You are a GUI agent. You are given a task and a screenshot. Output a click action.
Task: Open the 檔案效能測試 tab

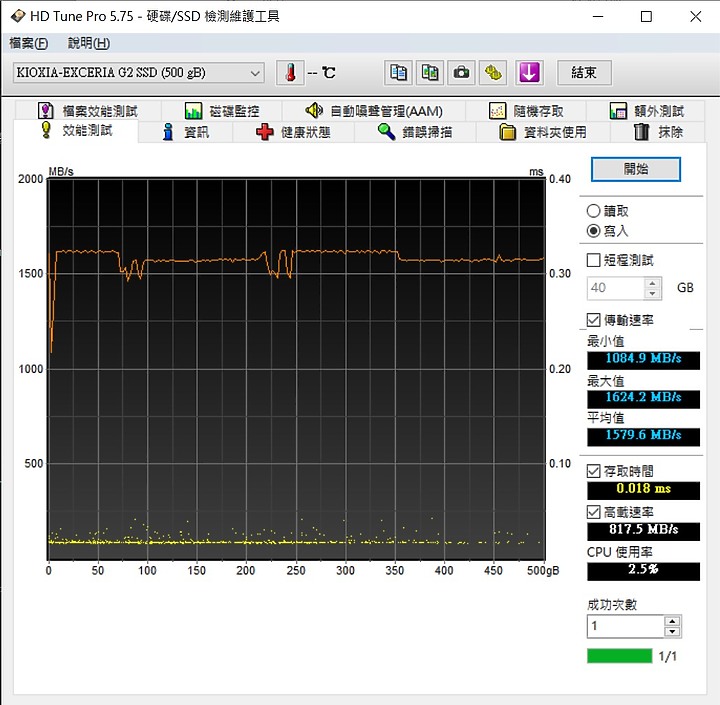click(88, 111)
